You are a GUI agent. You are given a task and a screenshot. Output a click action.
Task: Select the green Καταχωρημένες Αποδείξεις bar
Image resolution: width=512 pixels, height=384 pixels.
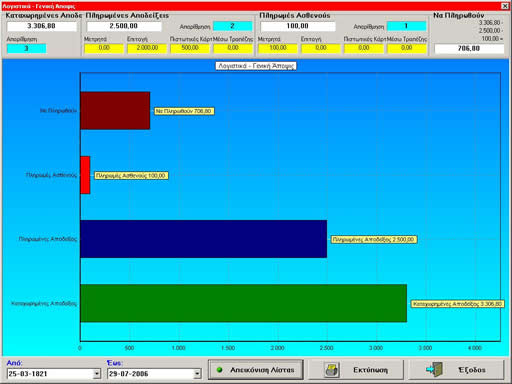(243, 303)
